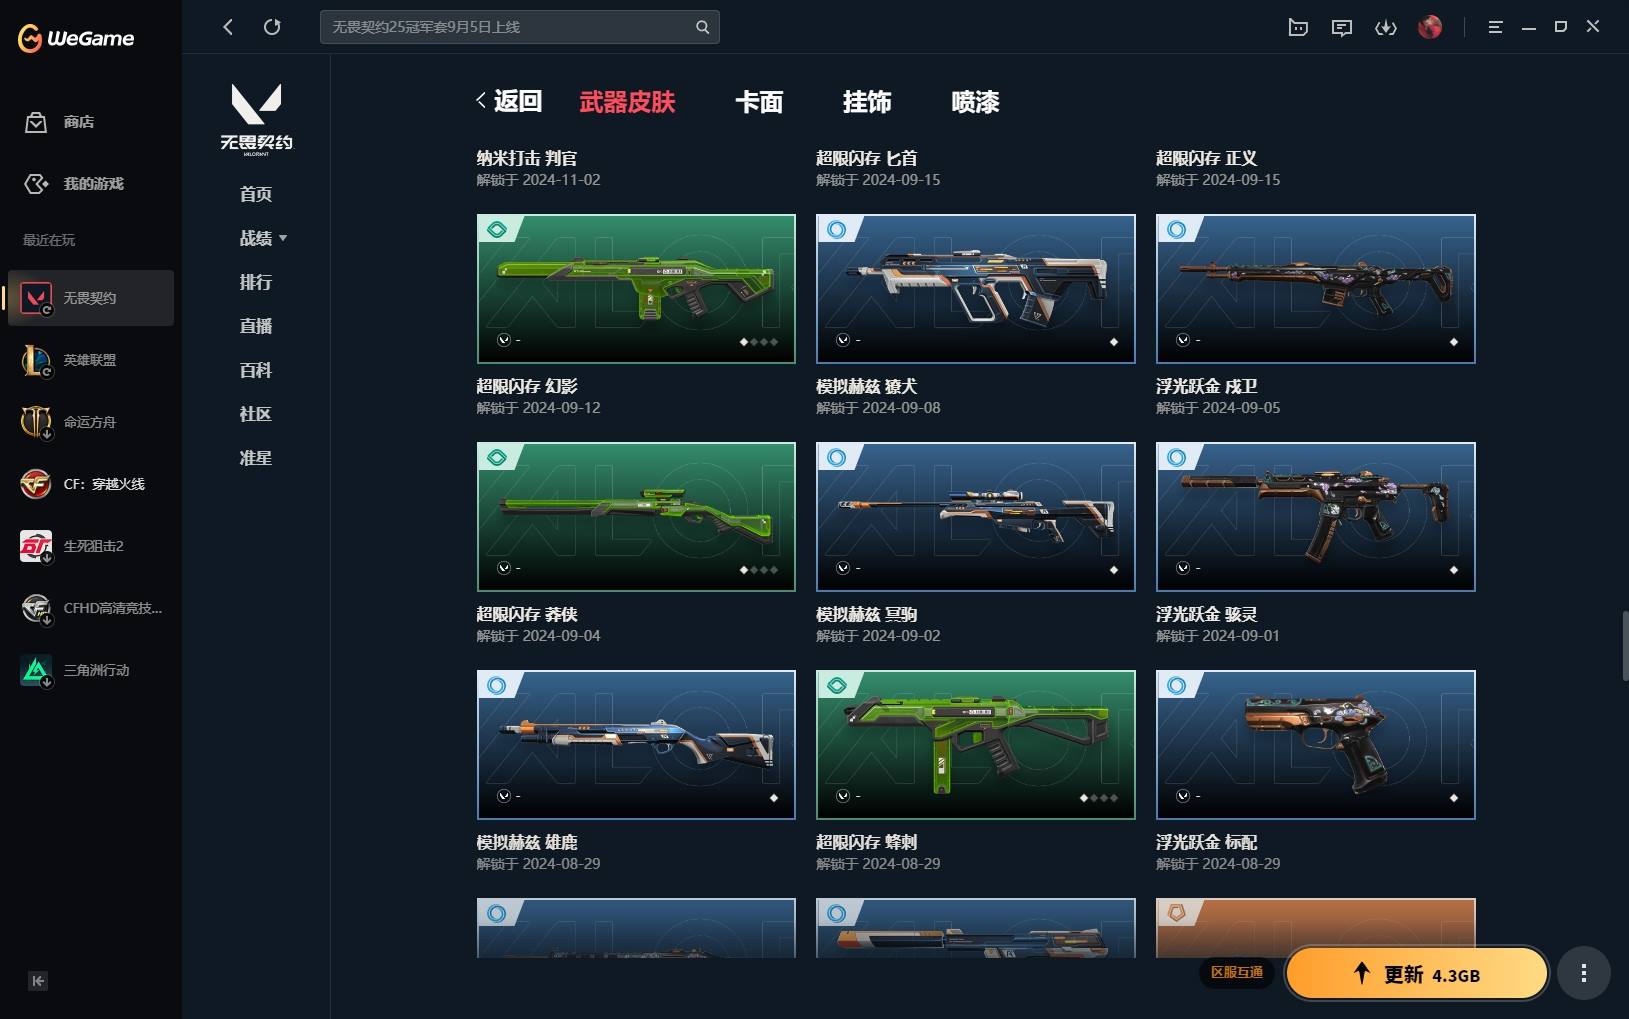Open the 超限闪存 莽侠 skin thumbnail
Viewport: 1629px width, 1019px height.
[636, 517]
